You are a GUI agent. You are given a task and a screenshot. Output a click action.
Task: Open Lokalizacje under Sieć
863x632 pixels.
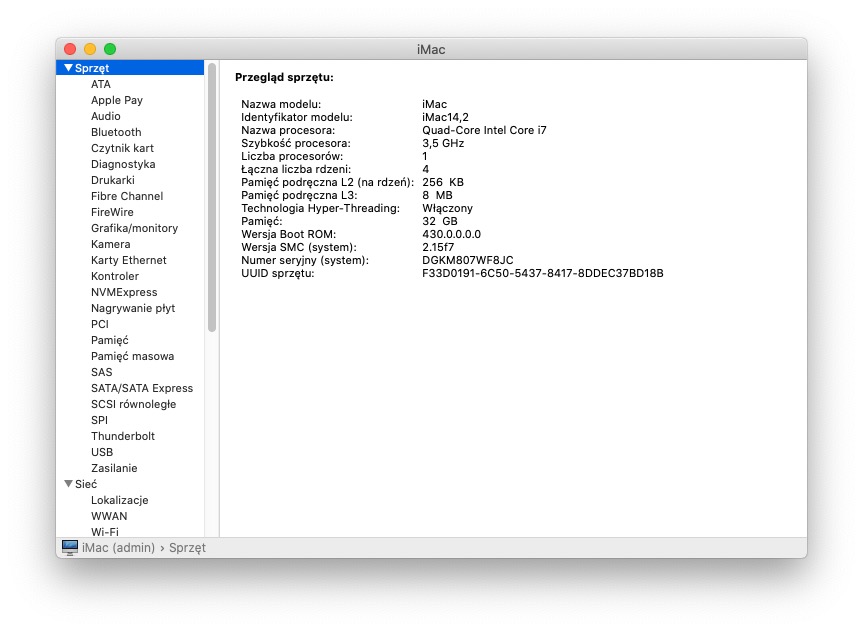[119, 500]
